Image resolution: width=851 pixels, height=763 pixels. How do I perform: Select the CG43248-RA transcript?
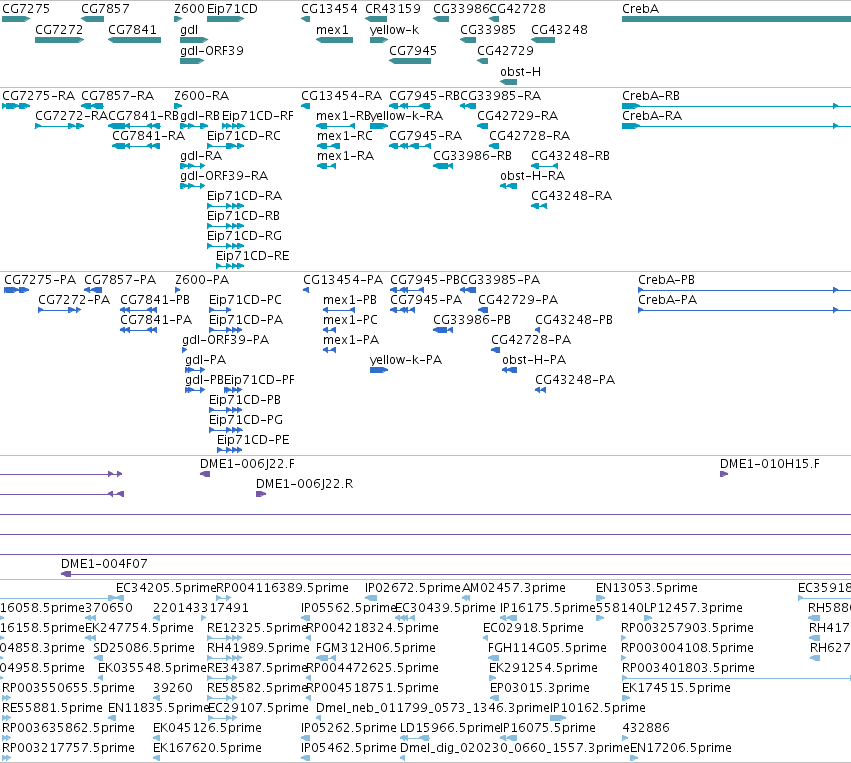tap(539, 206)
